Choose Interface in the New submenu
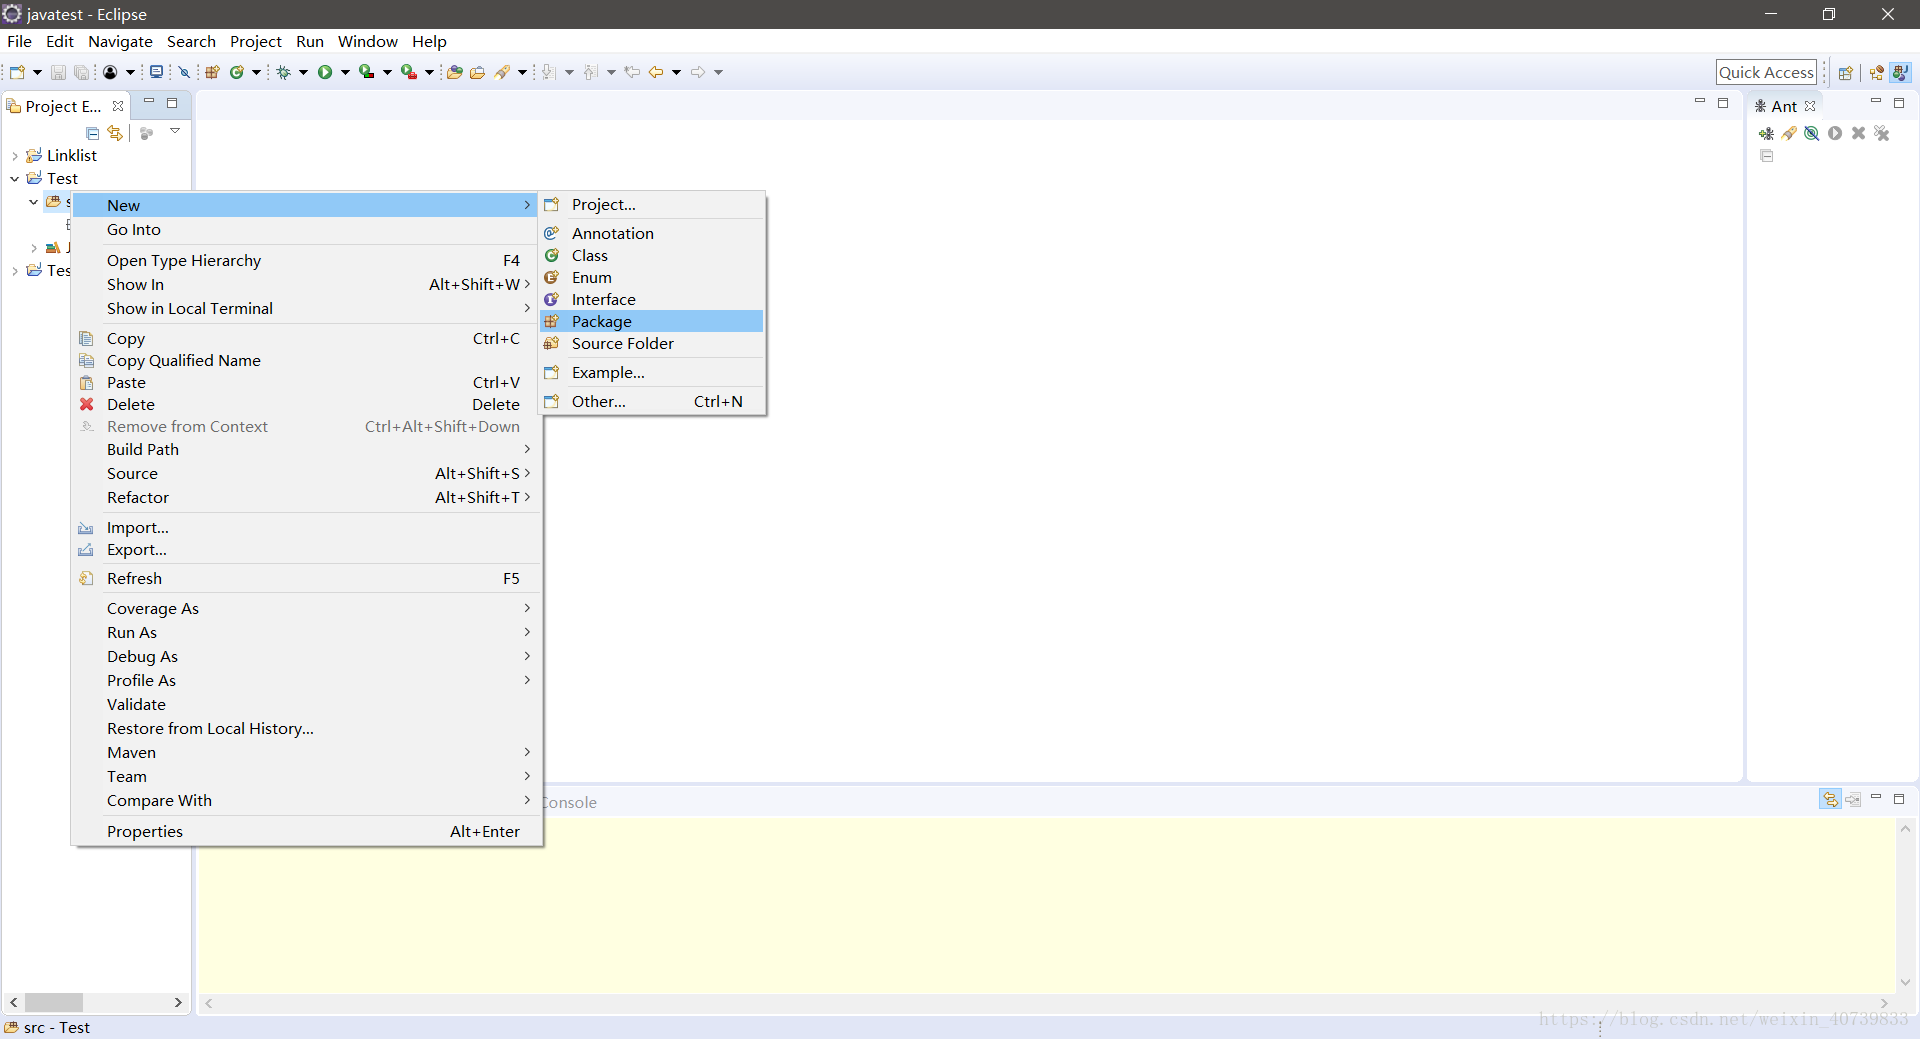This screenshot has width=1920, height=1039. [652, 299]
